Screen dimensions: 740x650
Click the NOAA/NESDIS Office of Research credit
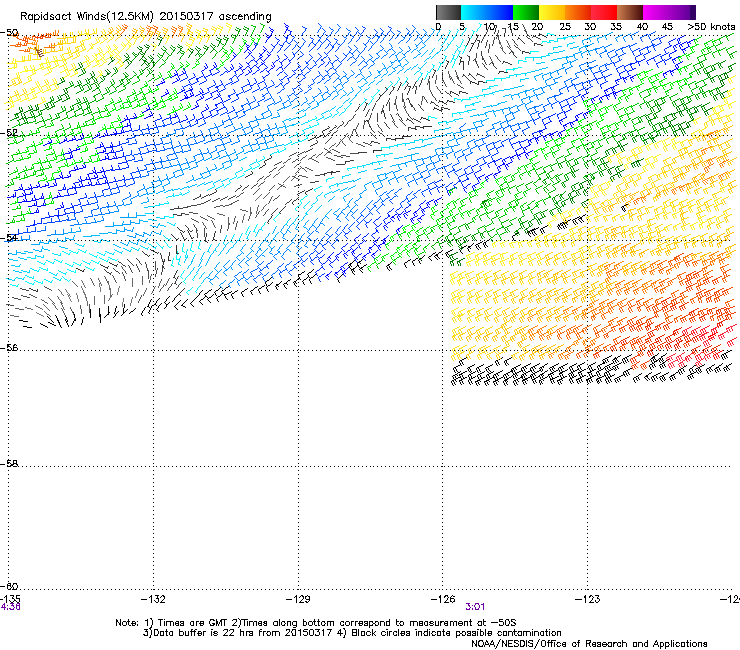589,644
